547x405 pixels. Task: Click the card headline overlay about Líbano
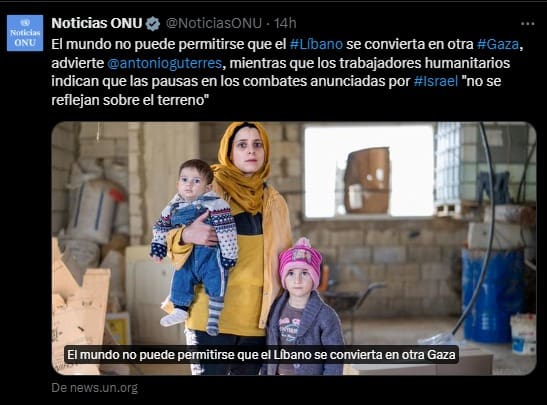(x=261, y=355)
